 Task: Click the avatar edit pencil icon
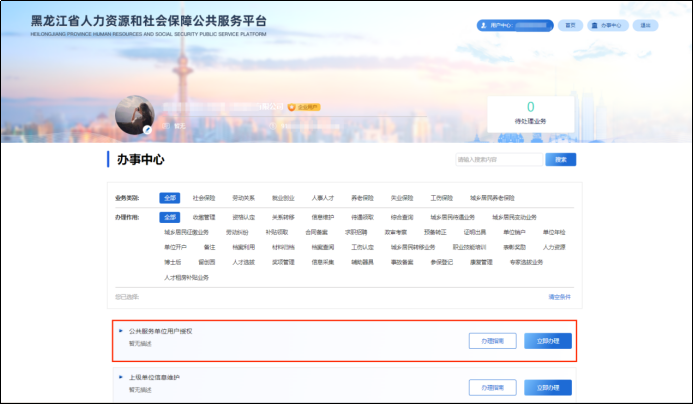147,129
